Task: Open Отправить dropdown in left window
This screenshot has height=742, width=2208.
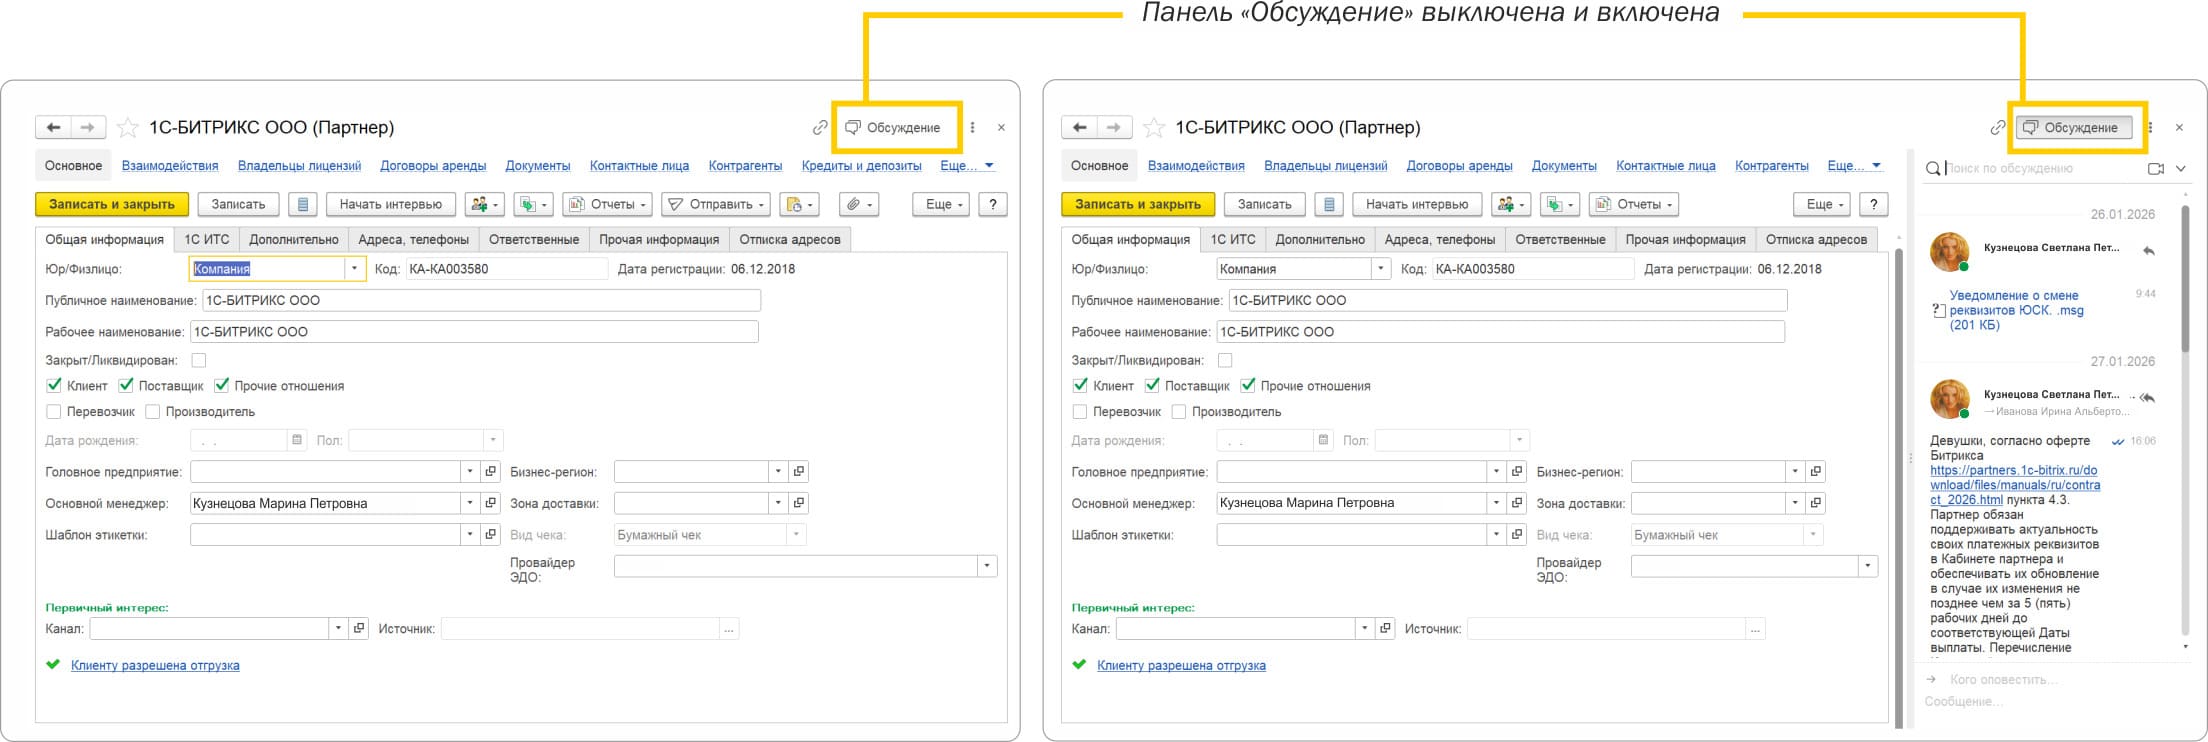Action: tap(716, 204)
